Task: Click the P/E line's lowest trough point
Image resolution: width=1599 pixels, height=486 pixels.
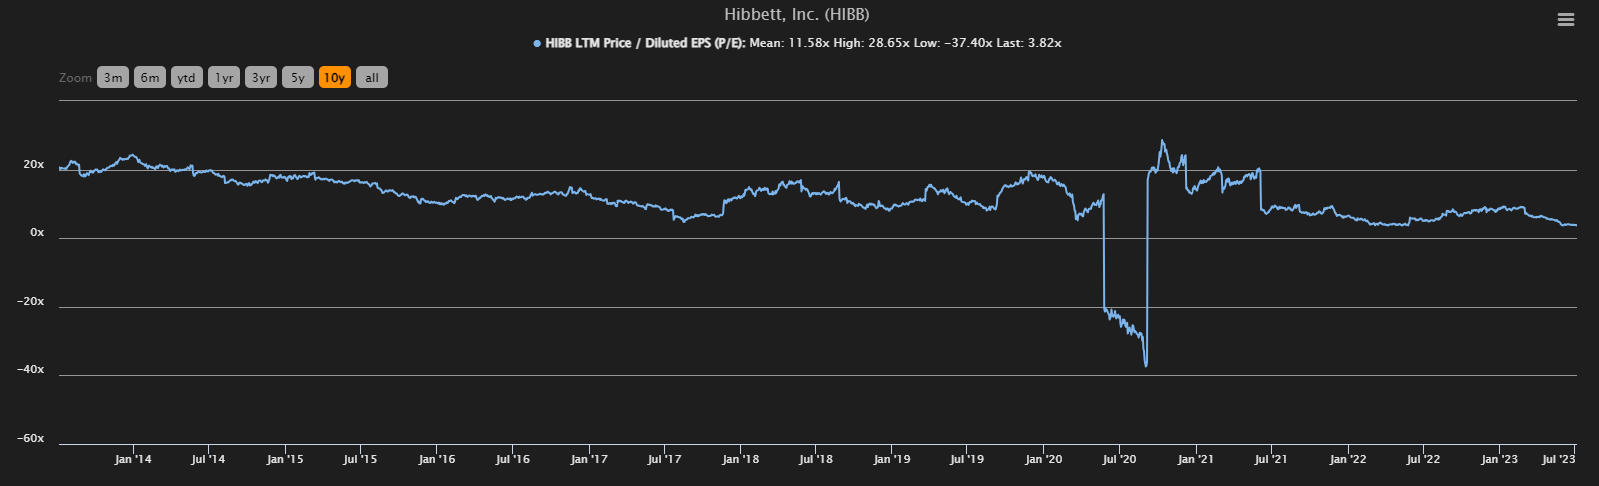Action: pyautogui.click(x=1145, y=366)
